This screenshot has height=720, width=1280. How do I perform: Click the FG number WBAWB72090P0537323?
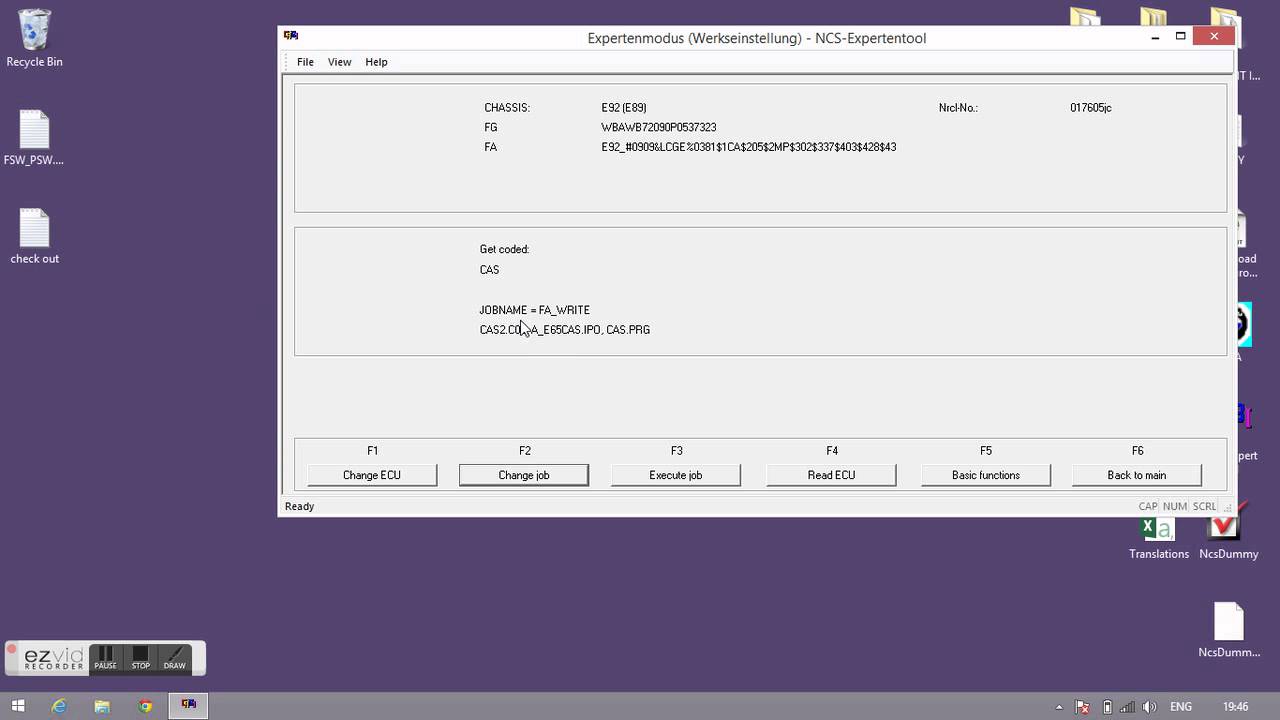click(x=659, y=128)
